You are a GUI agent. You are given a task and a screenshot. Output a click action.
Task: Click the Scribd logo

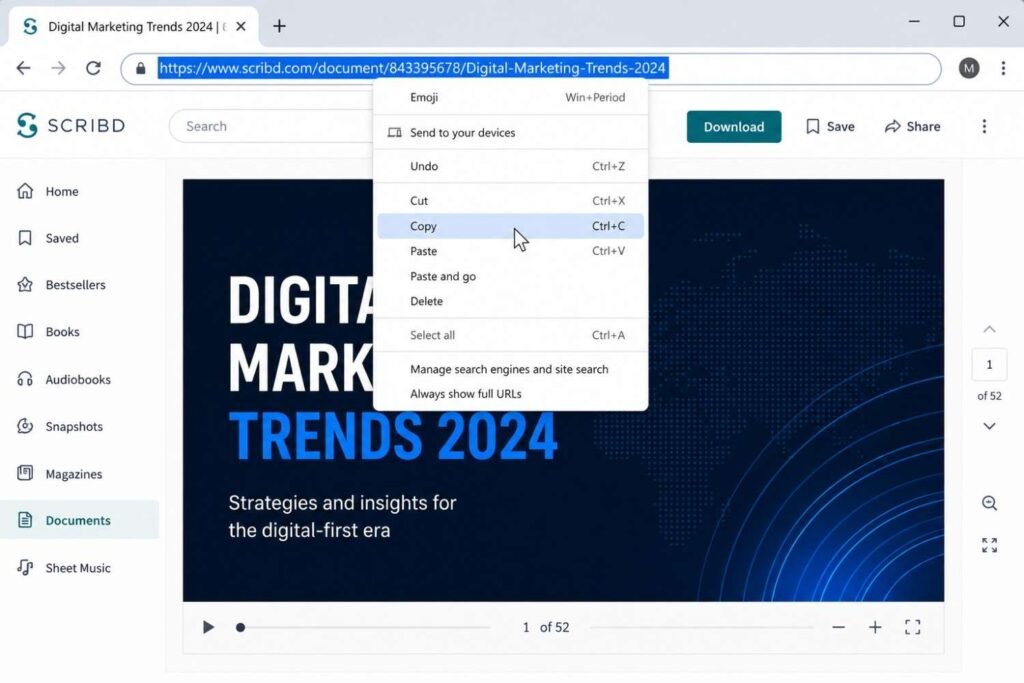(71, 125)
